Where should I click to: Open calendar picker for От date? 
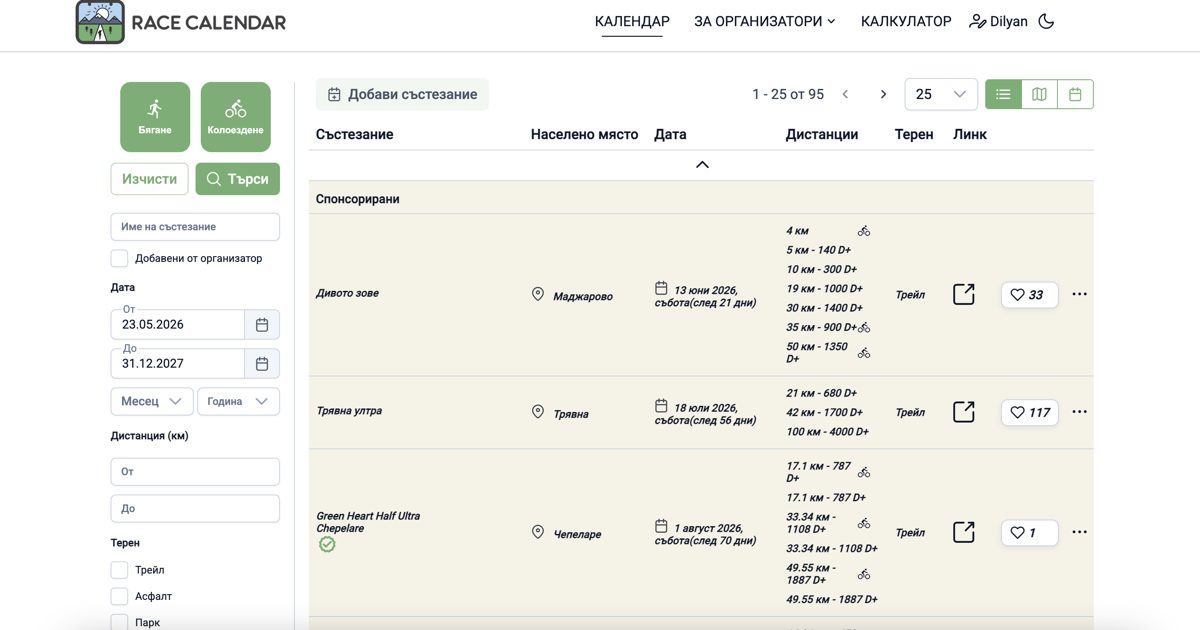(262, 325)
